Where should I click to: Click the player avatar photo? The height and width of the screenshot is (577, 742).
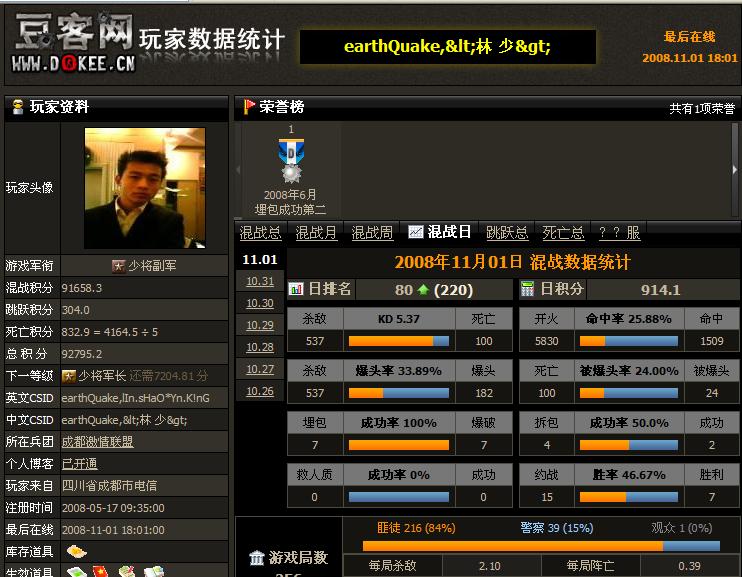tap(145, 187)
